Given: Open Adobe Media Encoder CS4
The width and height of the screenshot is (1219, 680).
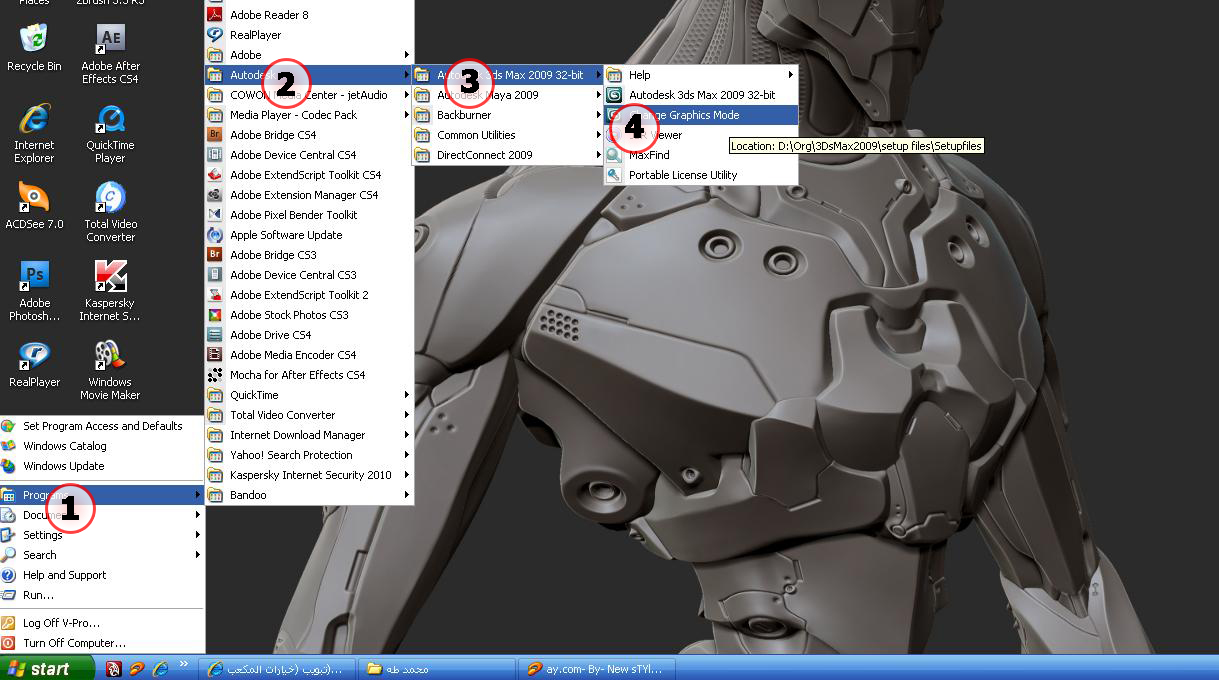Looking at the screenshot, I should tap(309, 355).
